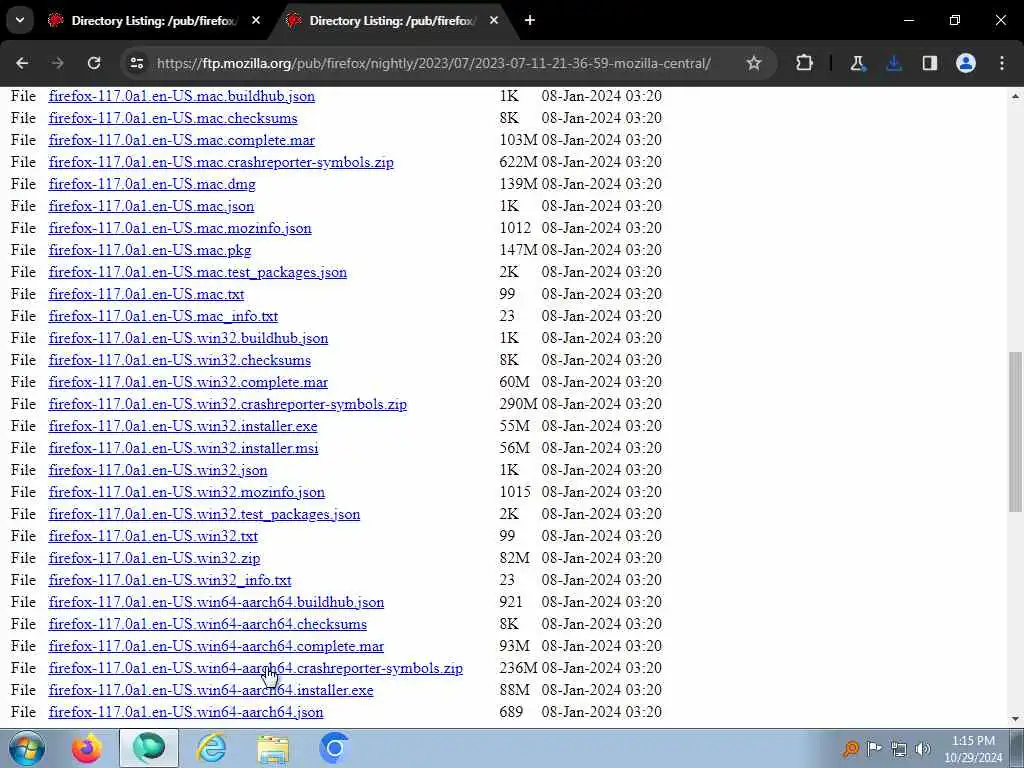This screenshot has width=1024, height=768.
Task: Open the win32.checksums link
Action: point(180,360)
